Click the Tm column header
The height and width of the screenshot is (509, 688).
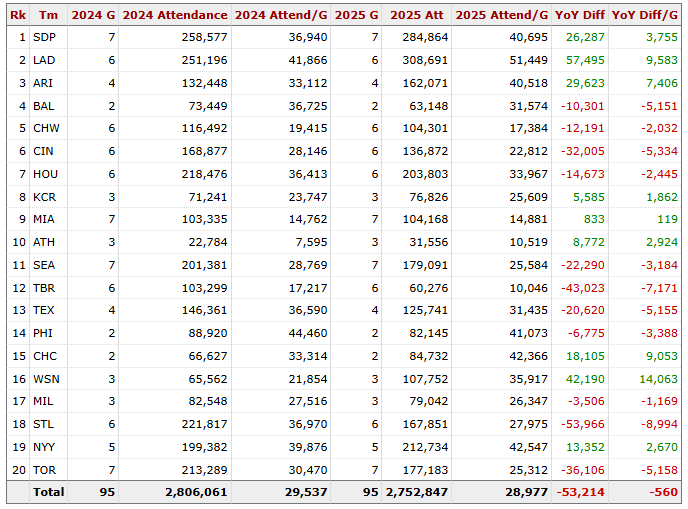tap(46, 16)
